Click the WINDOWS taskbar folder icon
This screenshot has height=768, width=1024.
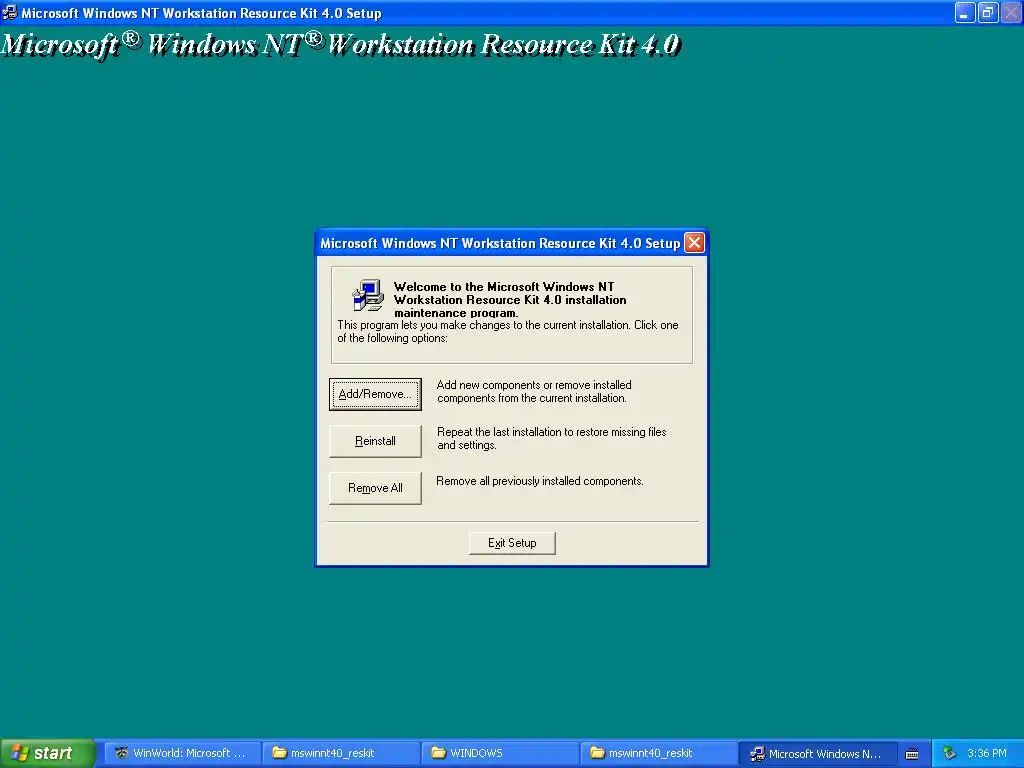pyautogui.click(x=438, y=753)
